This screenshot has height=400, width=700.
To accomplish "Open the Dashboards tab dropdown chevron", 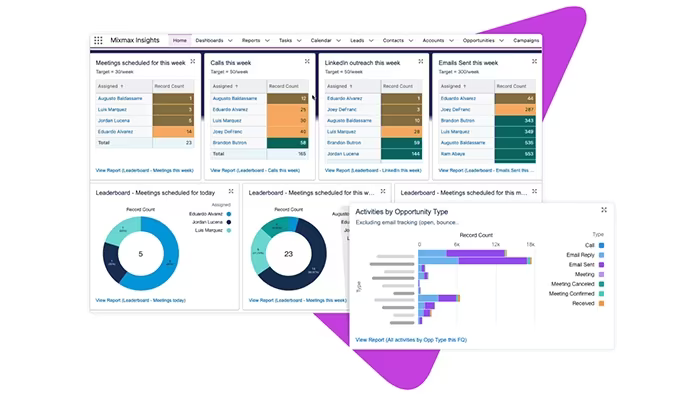I will pyautogui.click(x=230, y=41).
